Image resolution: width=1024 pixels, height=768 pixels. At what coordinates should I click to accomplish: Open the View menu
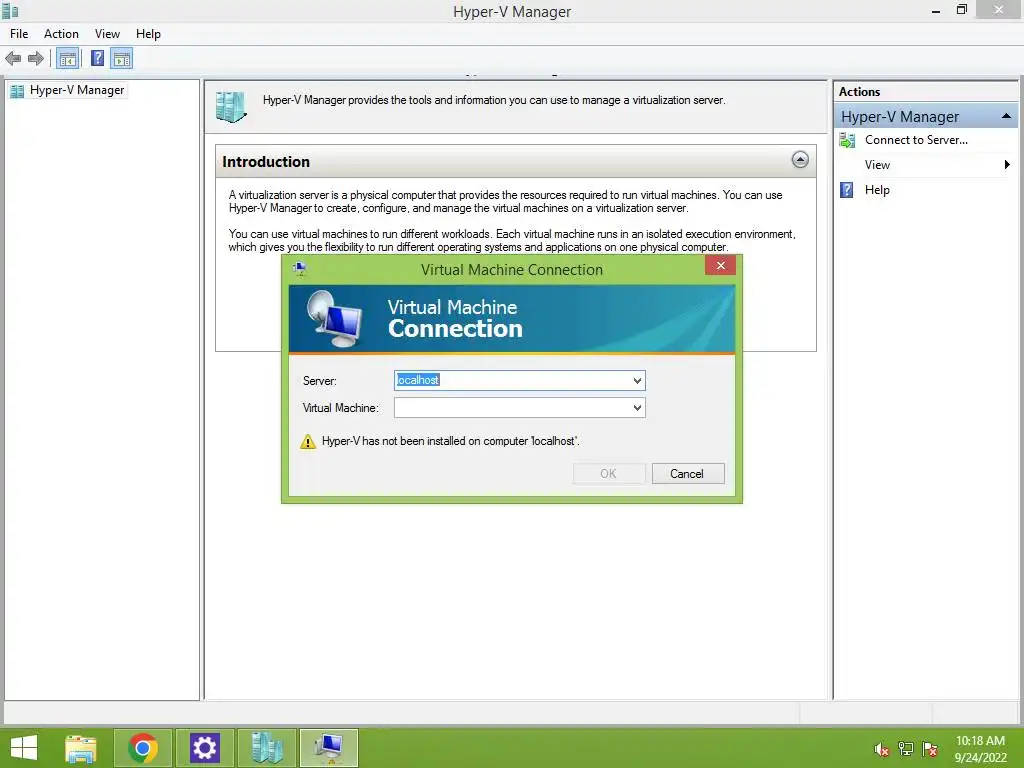[107, 34]
